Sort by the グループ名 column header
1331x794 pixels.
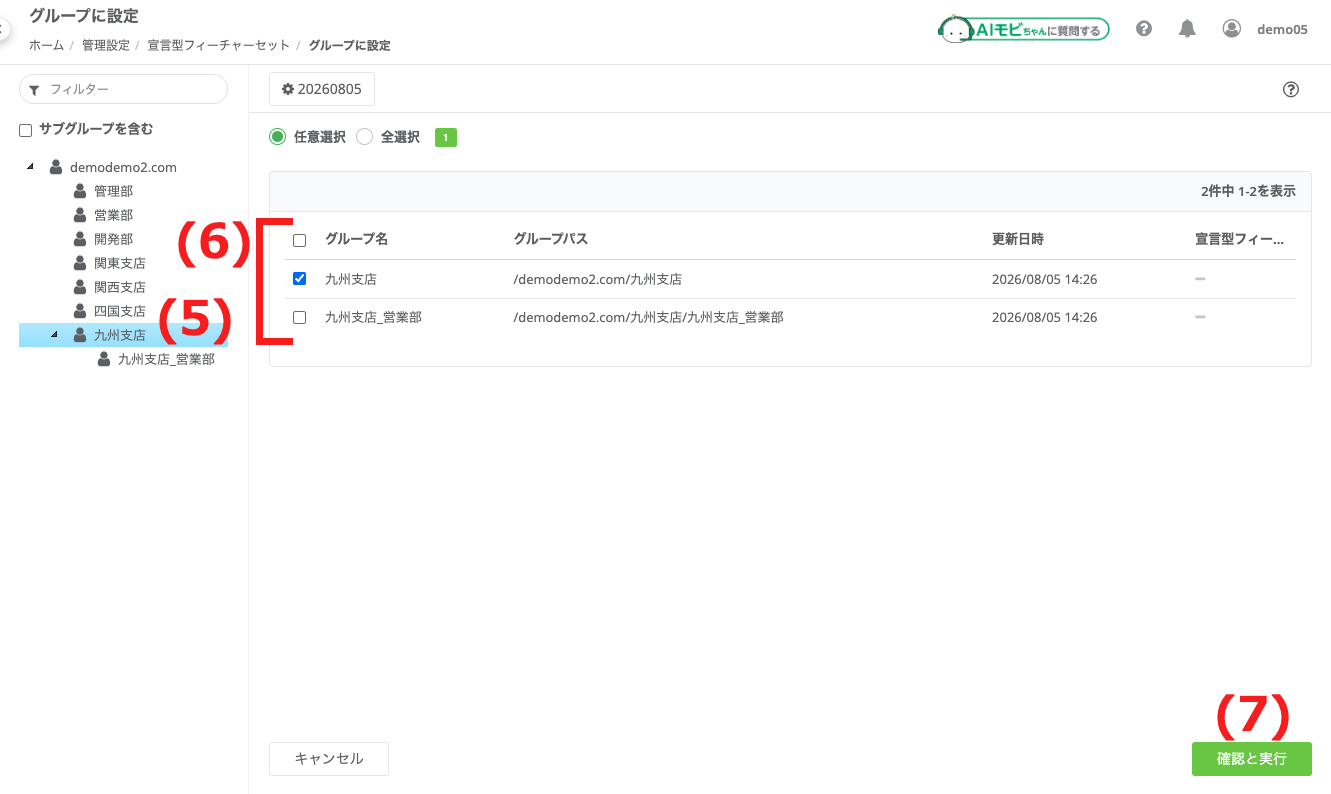tap(356, 240)
